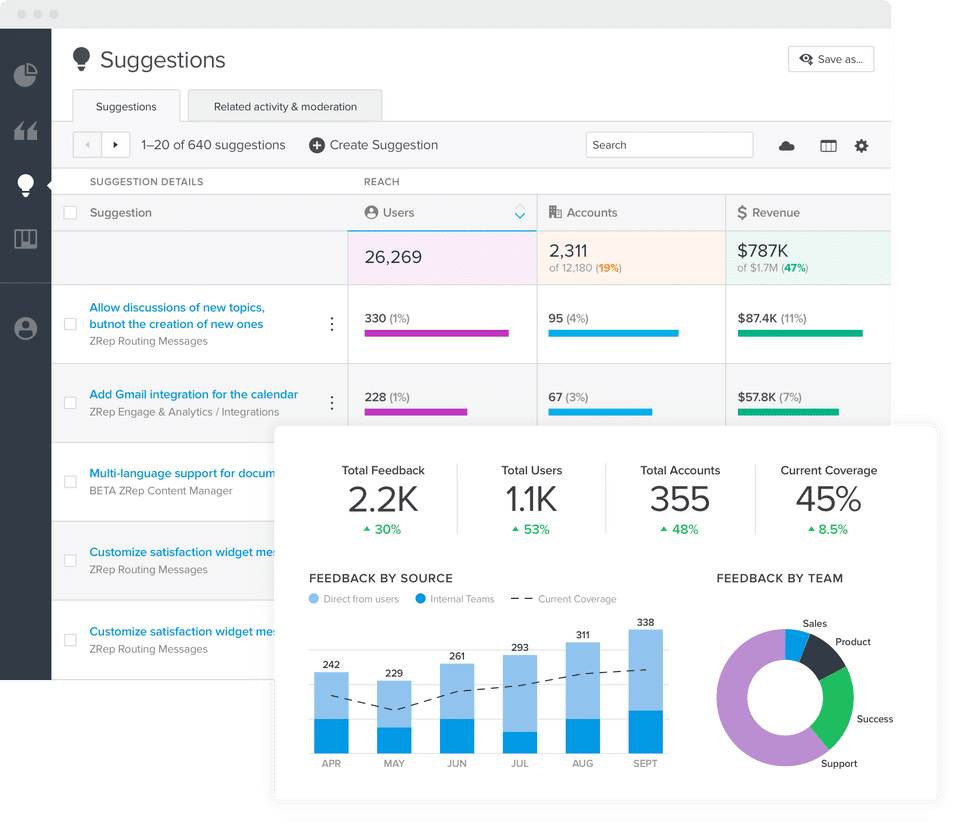Click the green $57.8K revenue bar
Viewport: 960px width, 823px height.
point(788,412)
